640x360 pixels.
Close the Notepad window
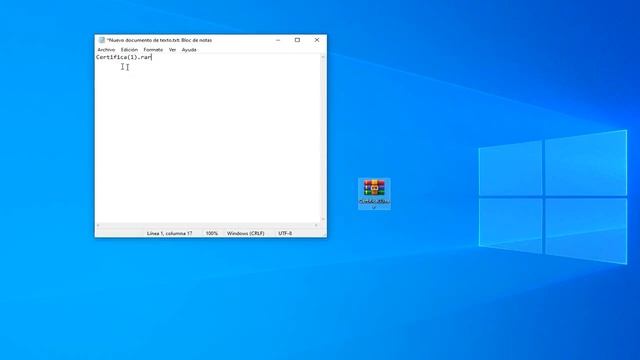point(317,40)
